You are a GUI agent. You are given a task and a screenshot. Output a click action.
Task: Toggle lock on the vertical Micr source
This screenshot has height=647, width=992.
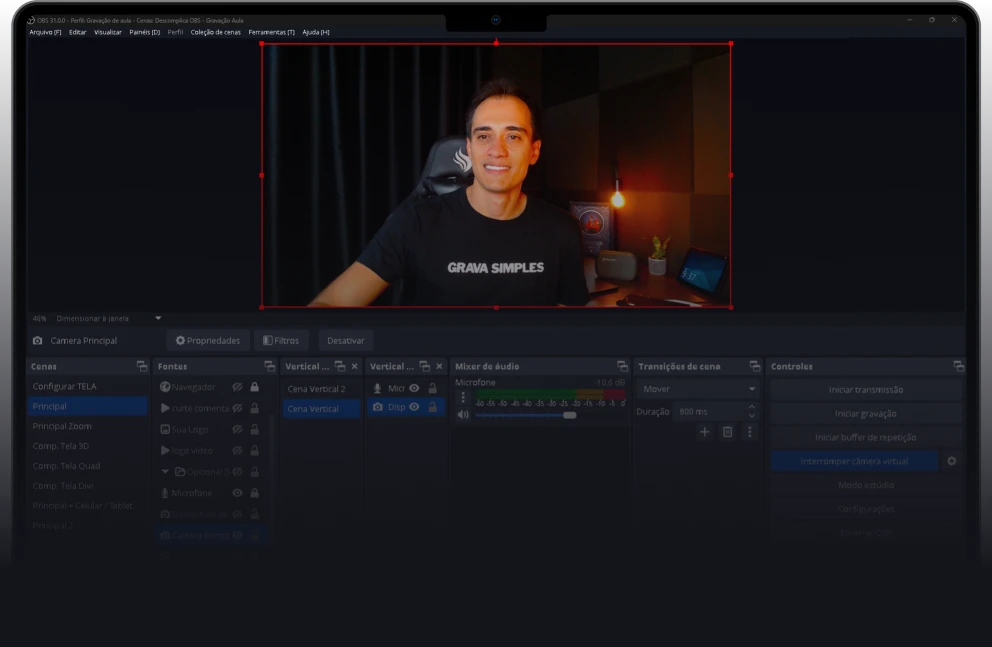click(433, 388)
